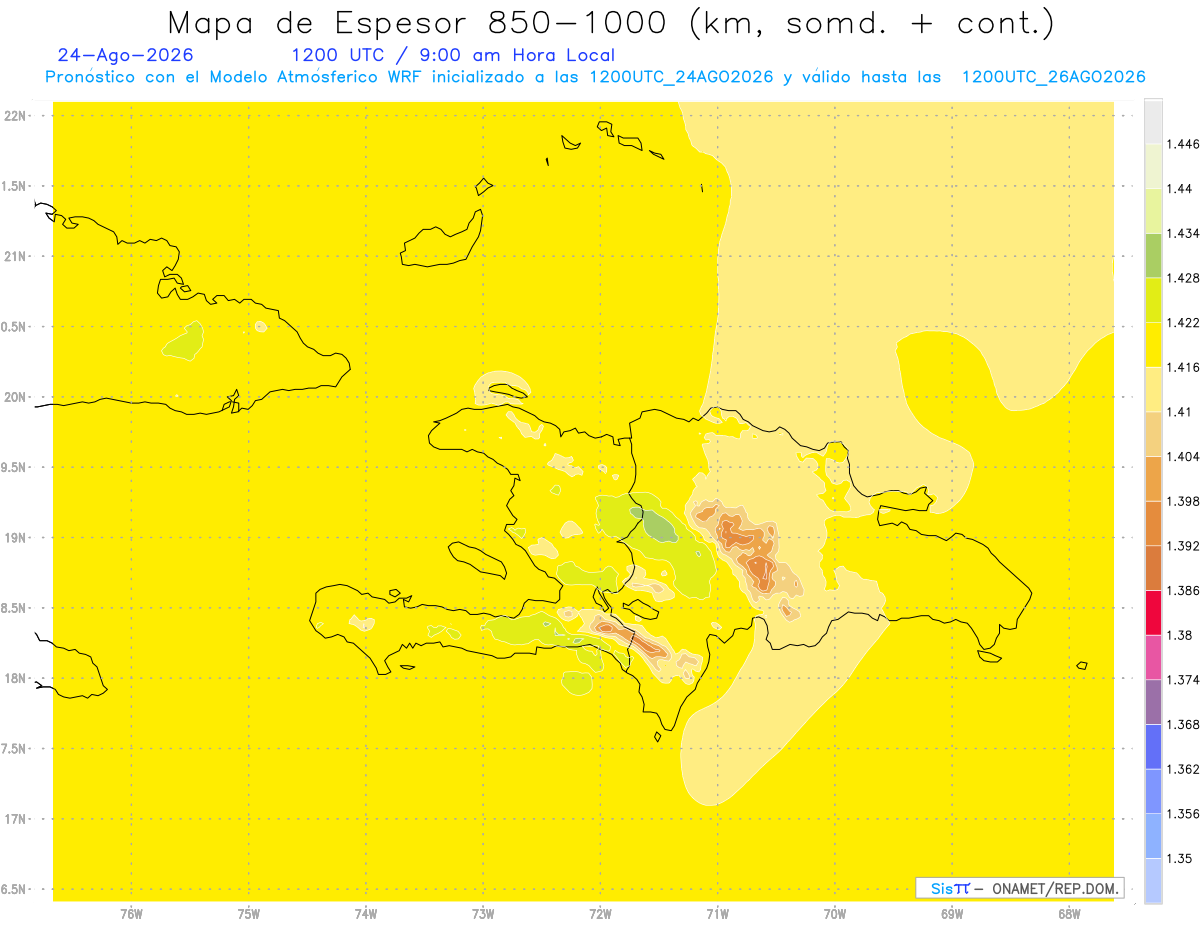
Task: Click the legend value '1.38'
Action: coord(1180,635)
